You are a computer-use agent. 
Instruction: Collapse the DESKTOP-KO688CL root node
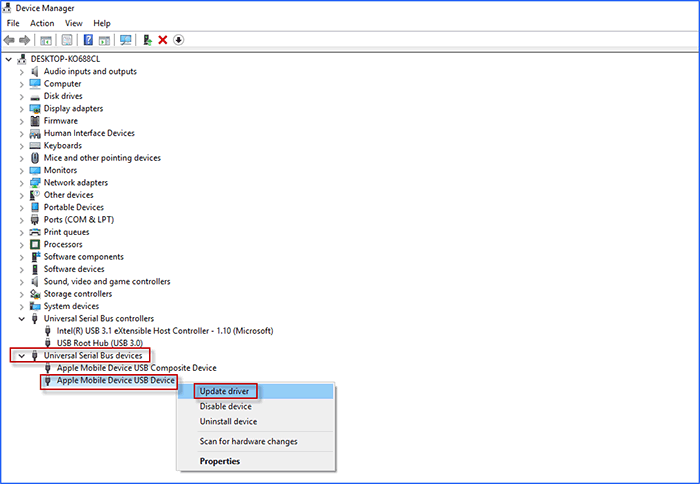pos(10,59)
